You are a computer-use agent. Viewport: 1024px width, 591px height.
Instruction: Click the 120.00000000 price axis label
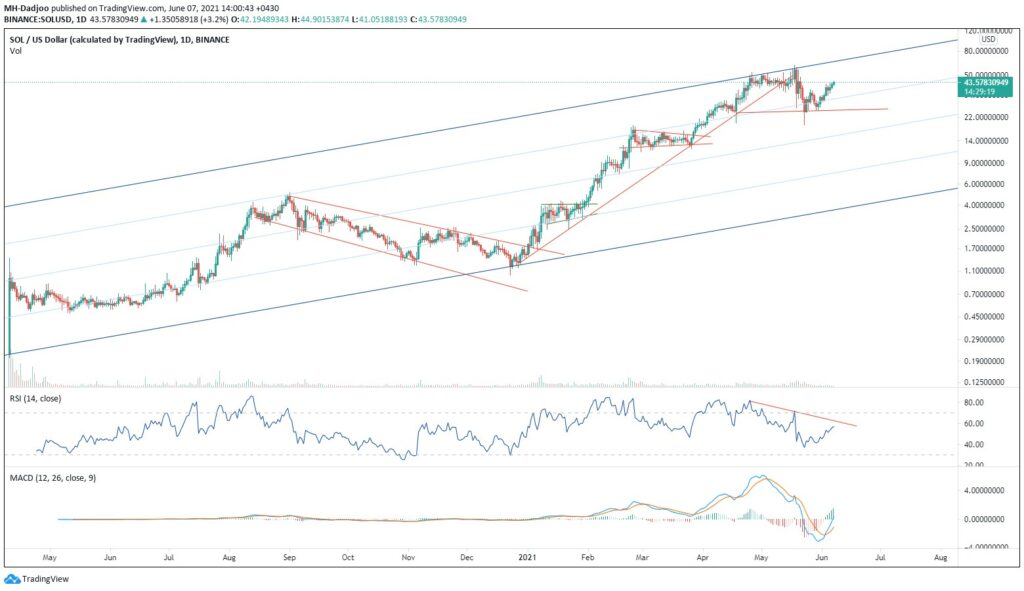point(990,32)
